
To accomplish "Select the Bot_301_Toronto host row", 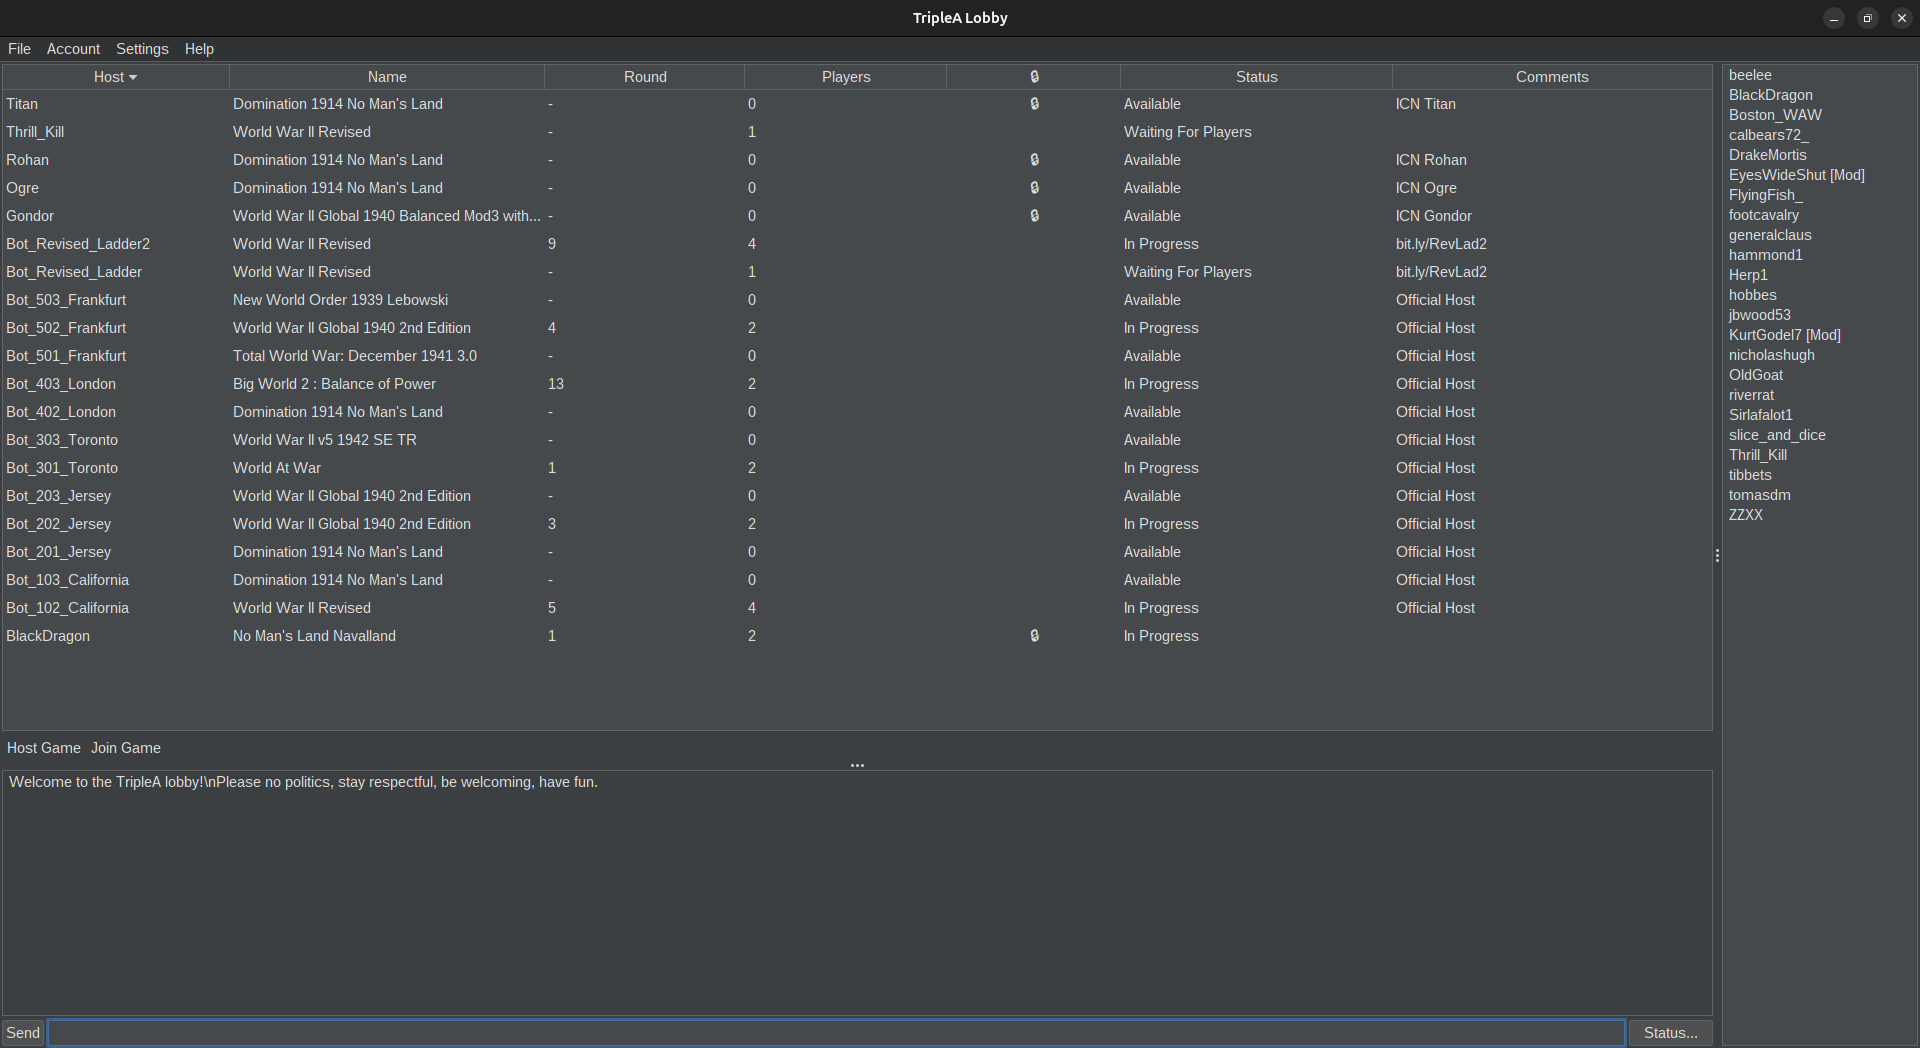I will [x=857, y=468].
